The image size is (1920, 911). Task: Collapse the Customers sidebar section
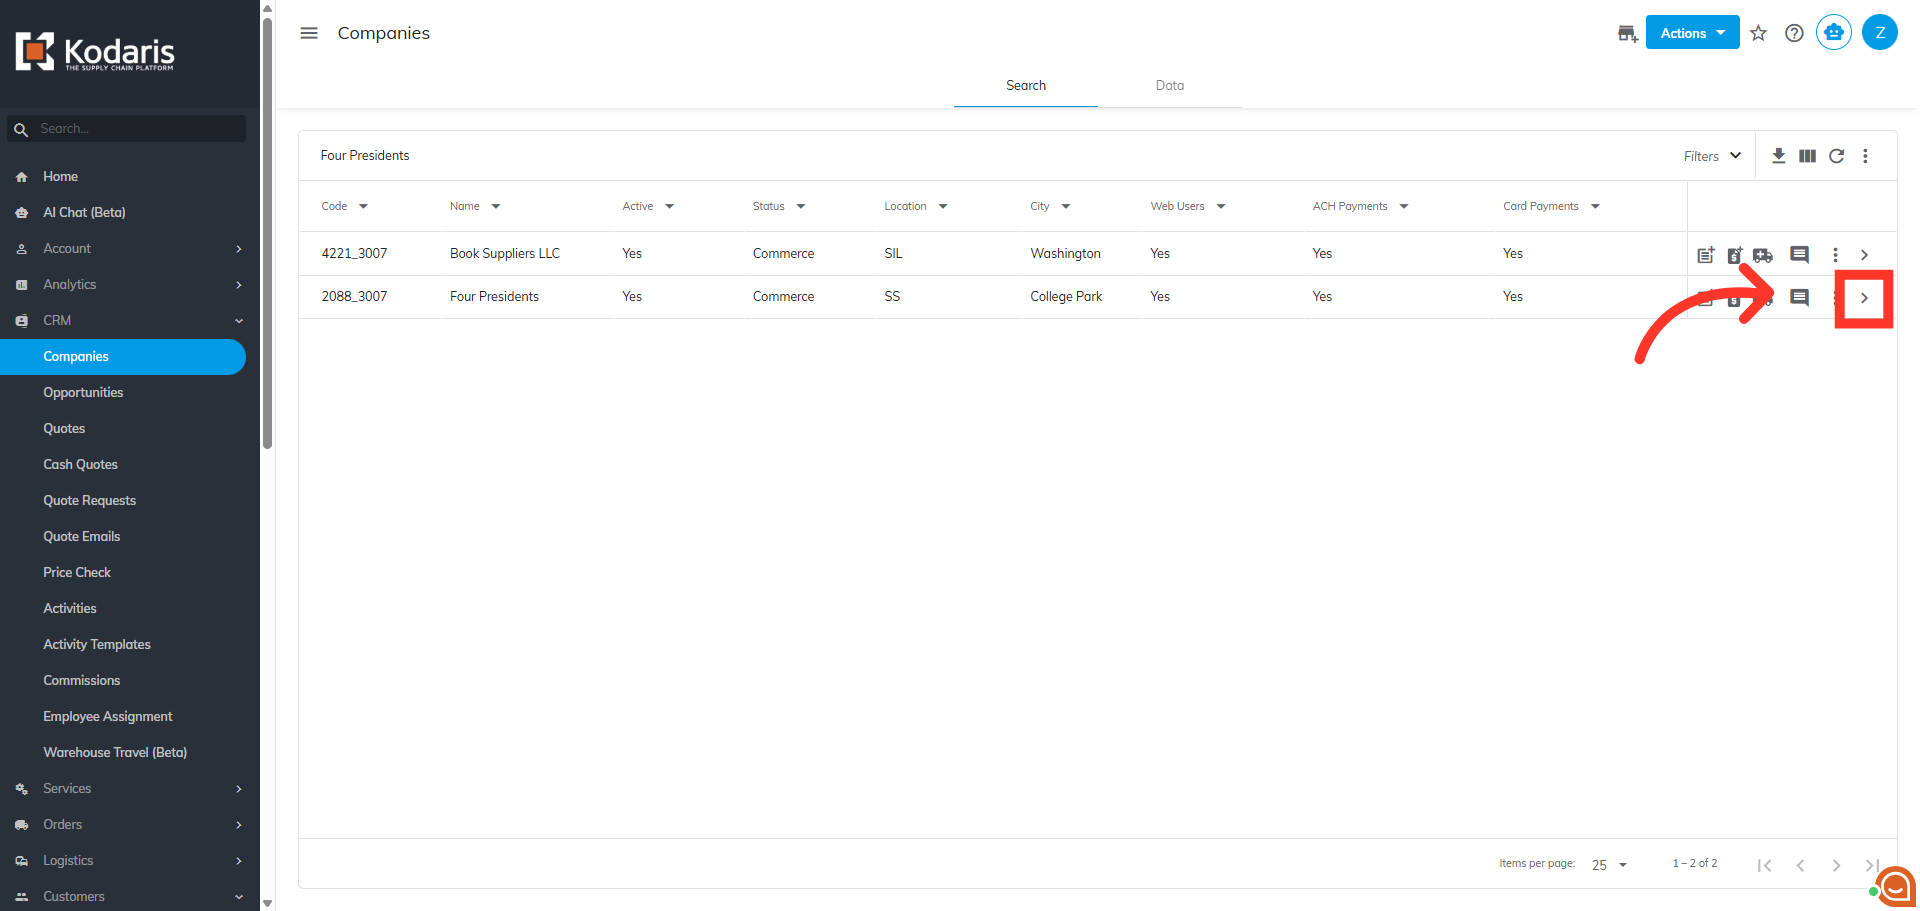point(129,897)
